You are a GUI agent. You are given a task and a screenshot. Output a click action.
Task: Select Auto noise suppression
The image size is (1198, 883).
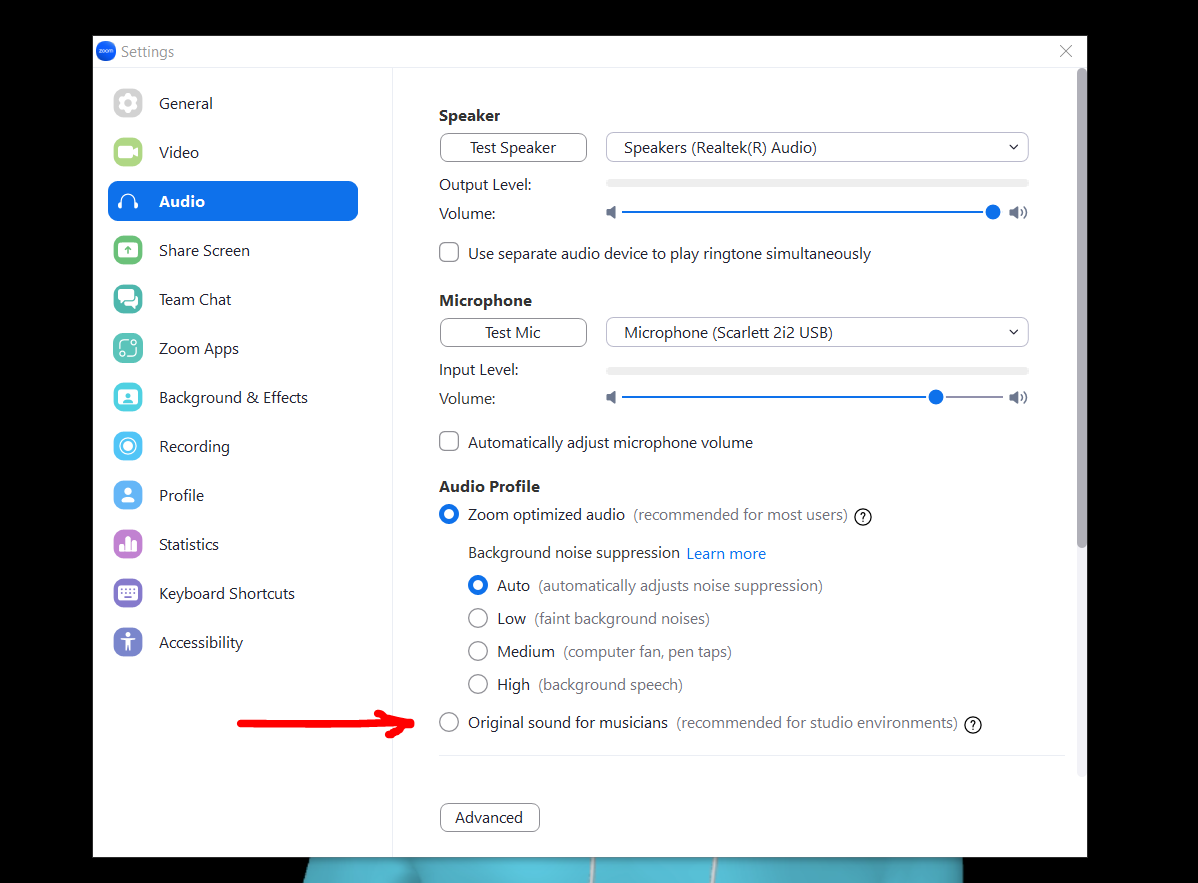478,585
